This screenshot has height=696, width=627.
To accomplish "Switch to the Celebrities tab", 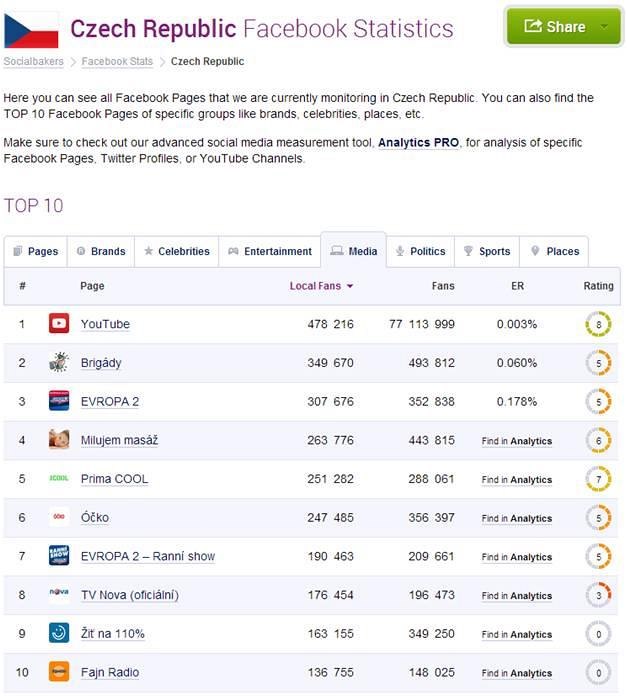I will click(x=177, y=251).
